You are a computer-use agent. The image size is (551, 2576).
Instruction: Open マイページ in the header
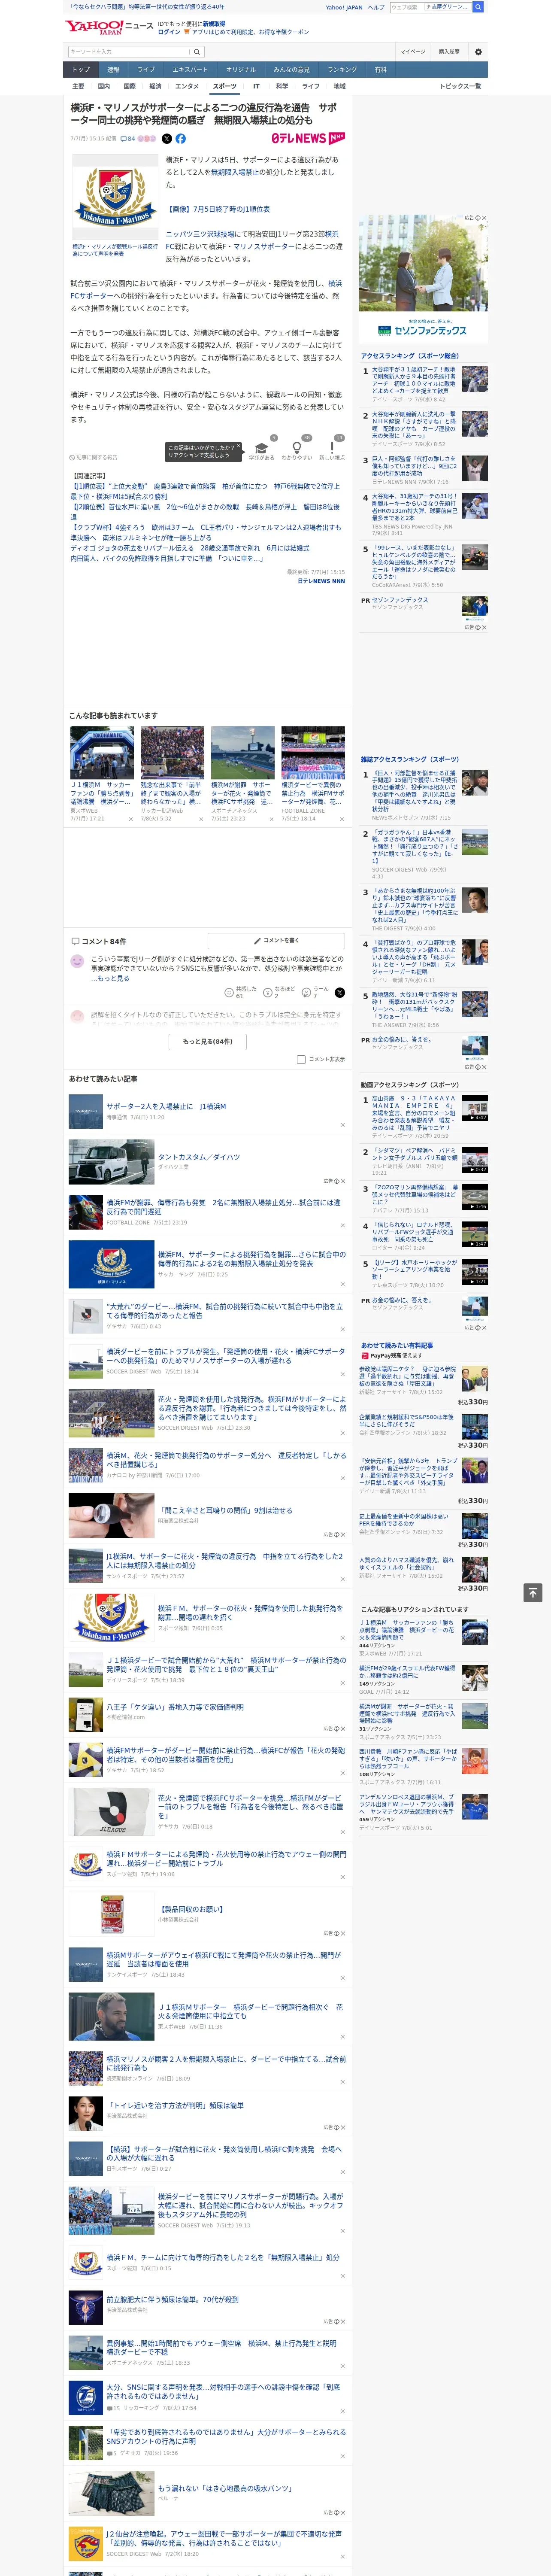[x=412, y=52]
